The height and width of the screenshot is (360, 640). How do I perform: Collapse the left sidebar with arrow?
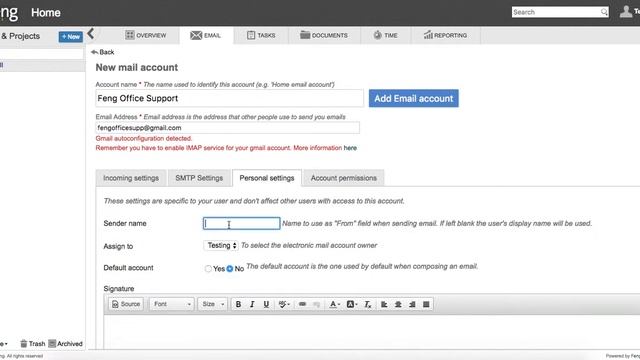tap(91, 33)
